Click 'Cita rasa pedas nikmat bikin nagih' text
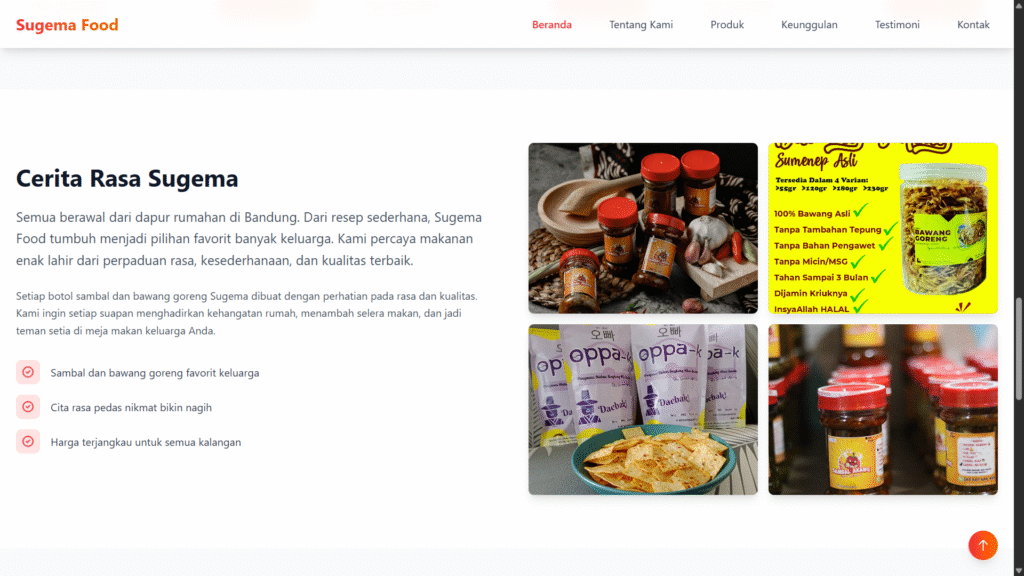Viewport: 1024px width, 576px height. point(131,408)
